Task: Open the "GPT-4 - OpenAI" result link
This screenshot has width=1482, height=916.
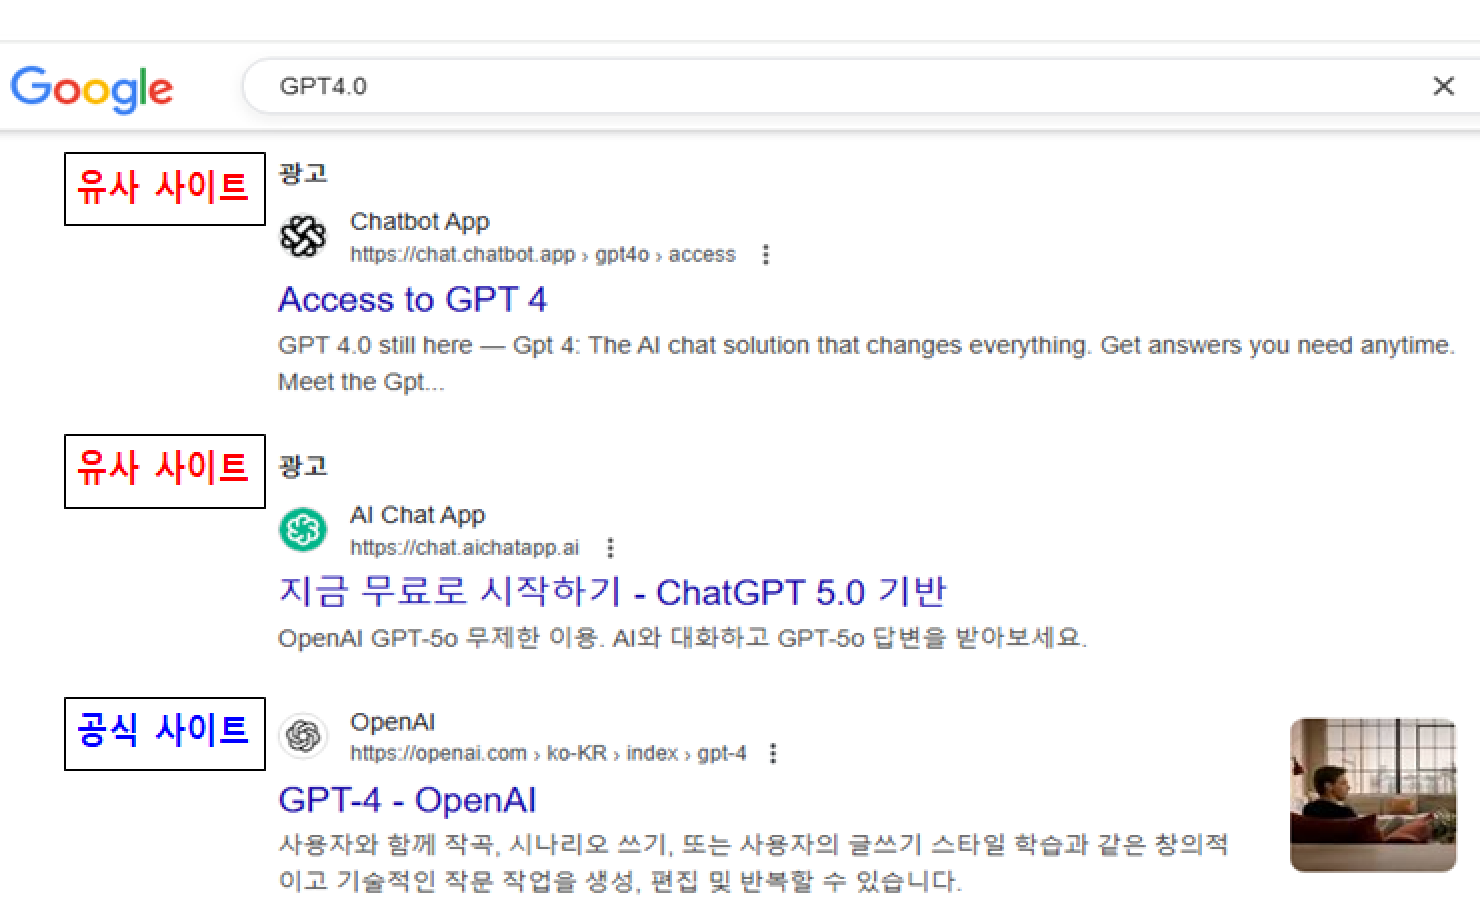Action: (407, 800)
